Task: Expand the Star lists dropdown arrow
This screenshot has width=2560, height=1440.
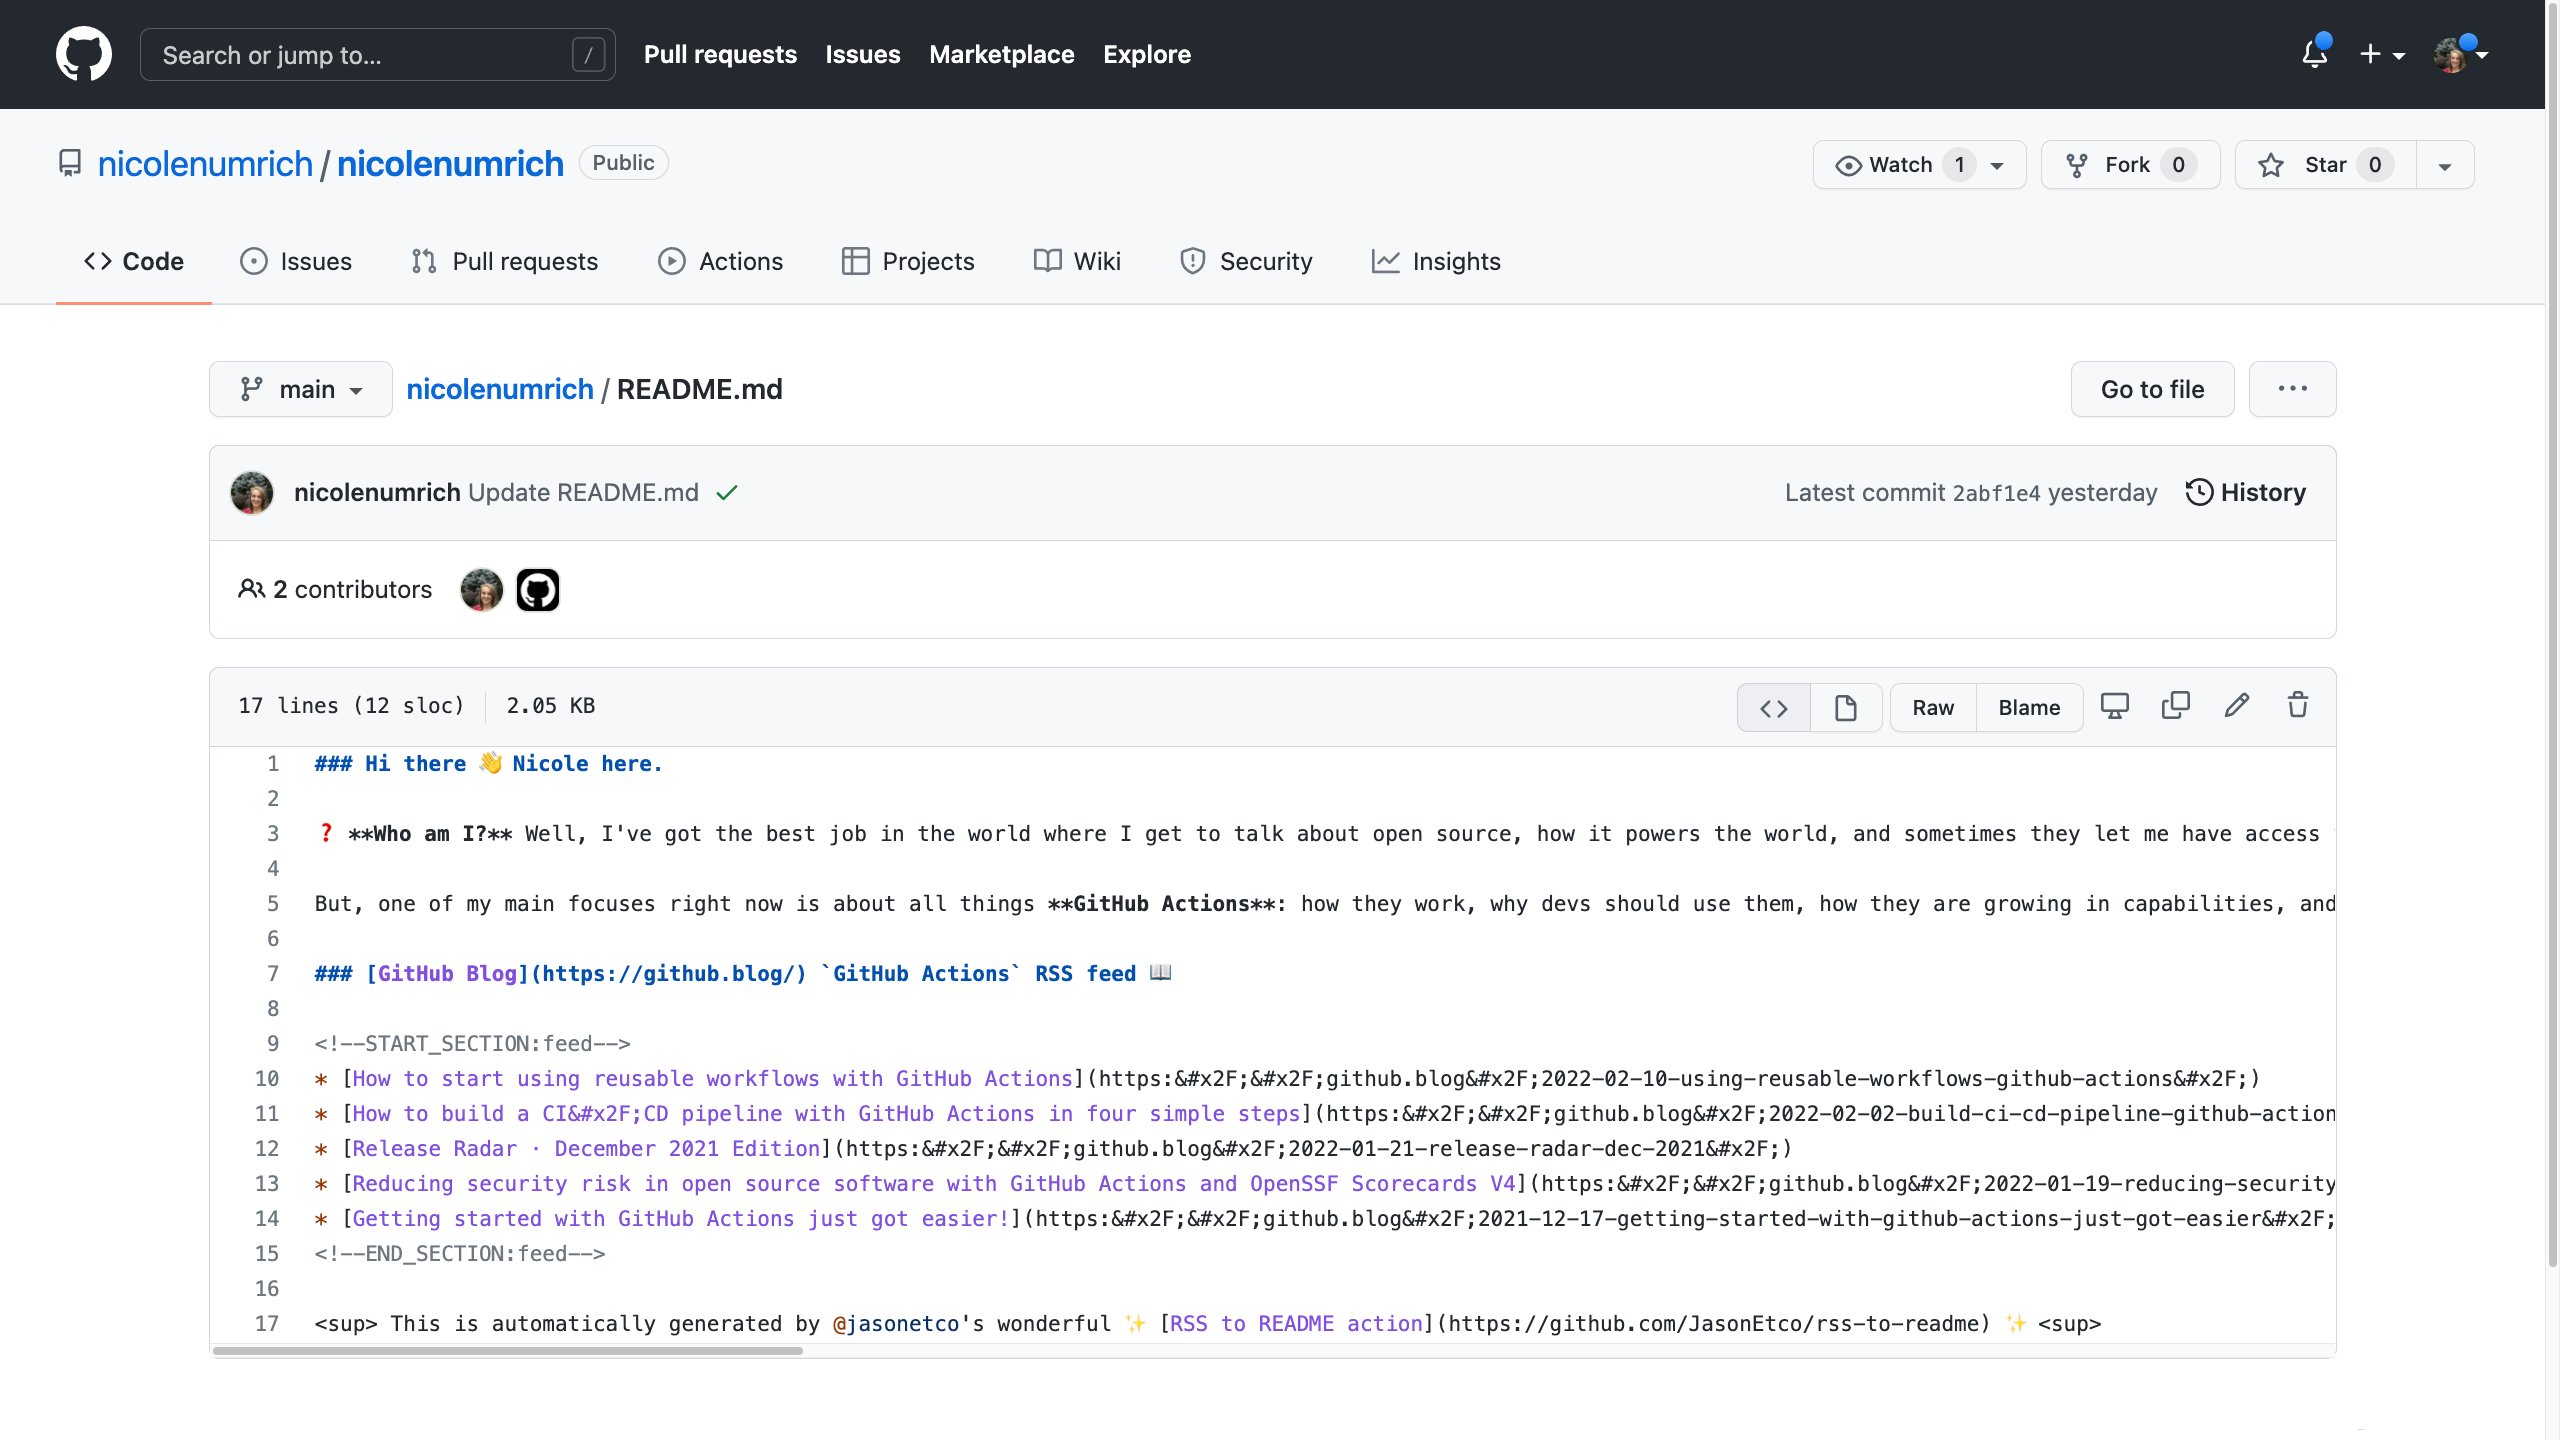Action: [2445, 166]
